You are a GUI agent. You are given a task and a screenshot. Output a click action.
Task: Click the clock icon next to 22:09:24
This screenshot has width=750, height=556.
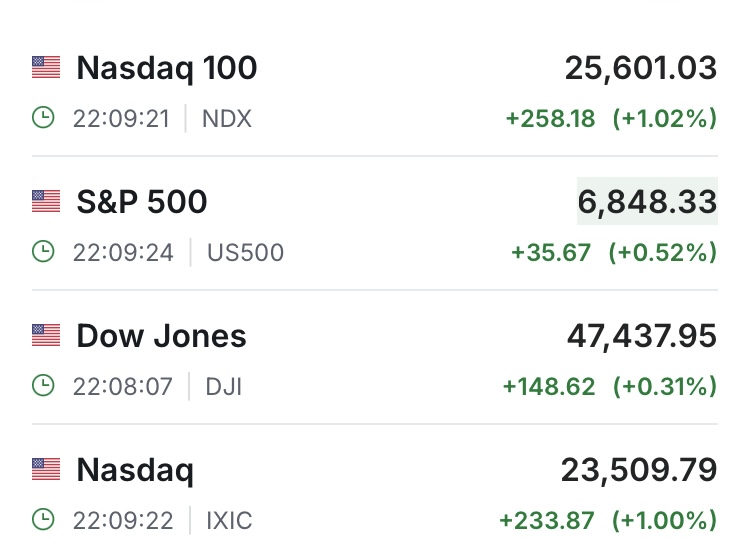44,253
